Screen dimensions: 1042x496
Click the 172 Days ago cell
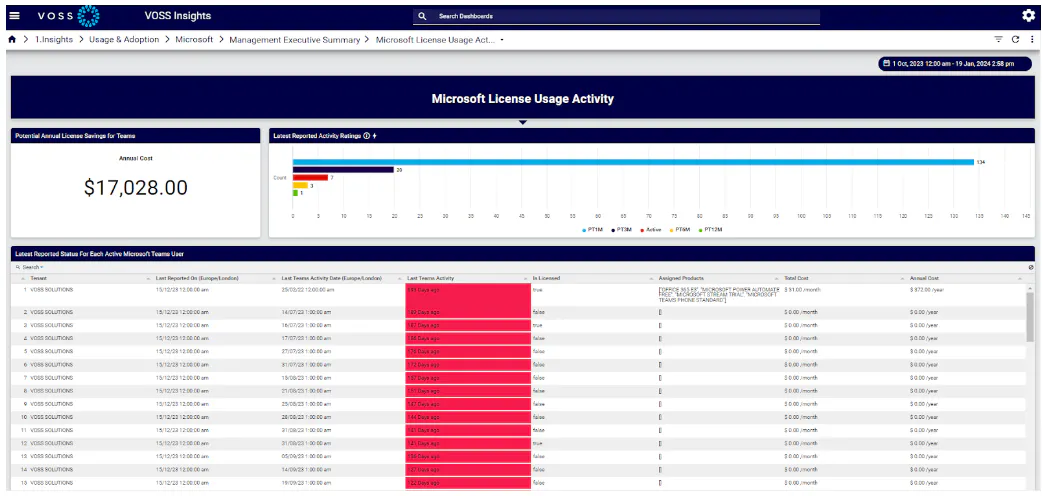pyautogui.click(x=469, y=364)
